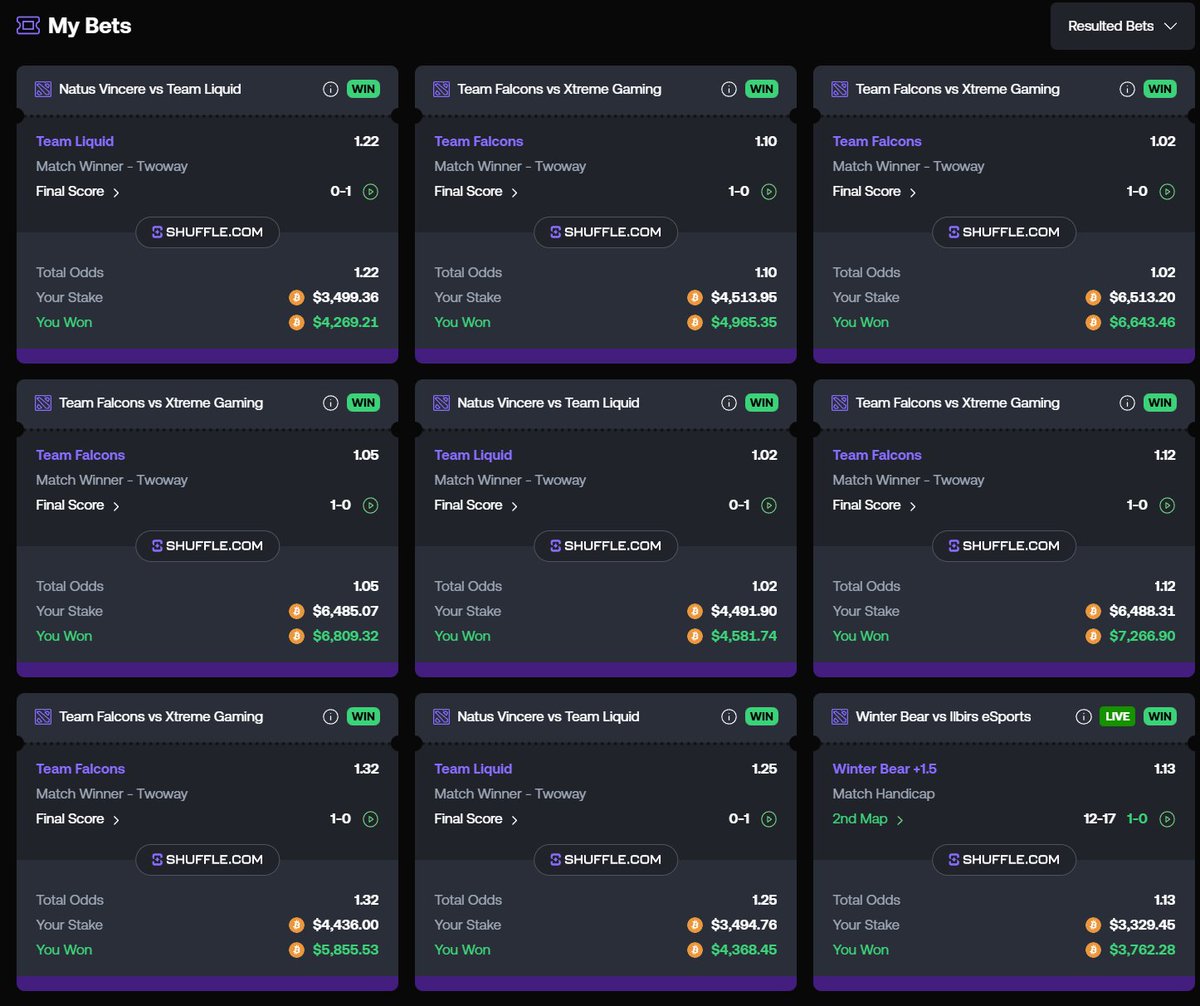Image resolution: width=1200 pixels, height=1006 pixels.
Task: Expand Final Score on Team Falcons 1.10 bet
Action: (476, 192)
